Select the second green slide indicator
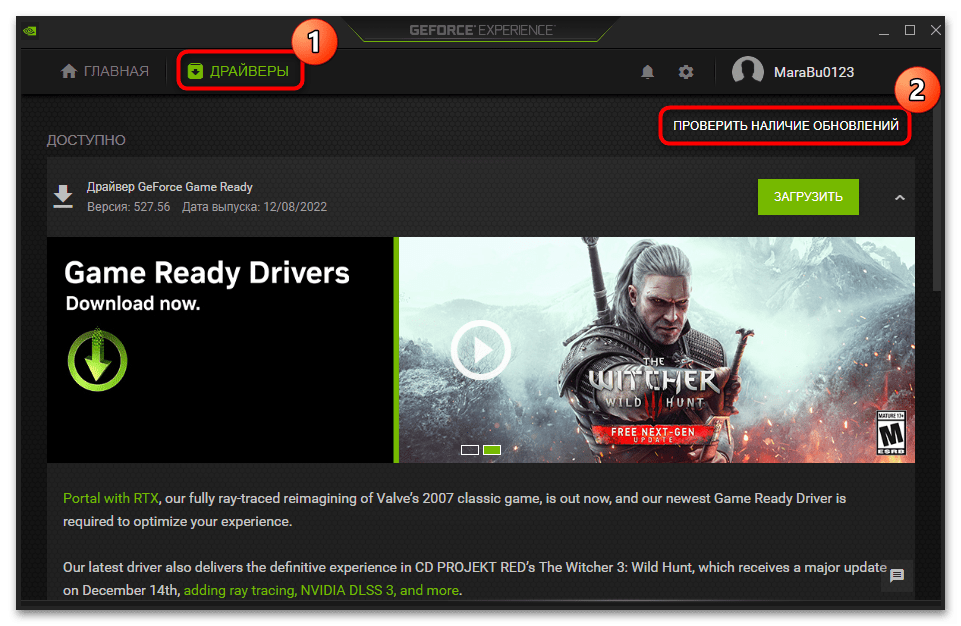 (492, 450)
